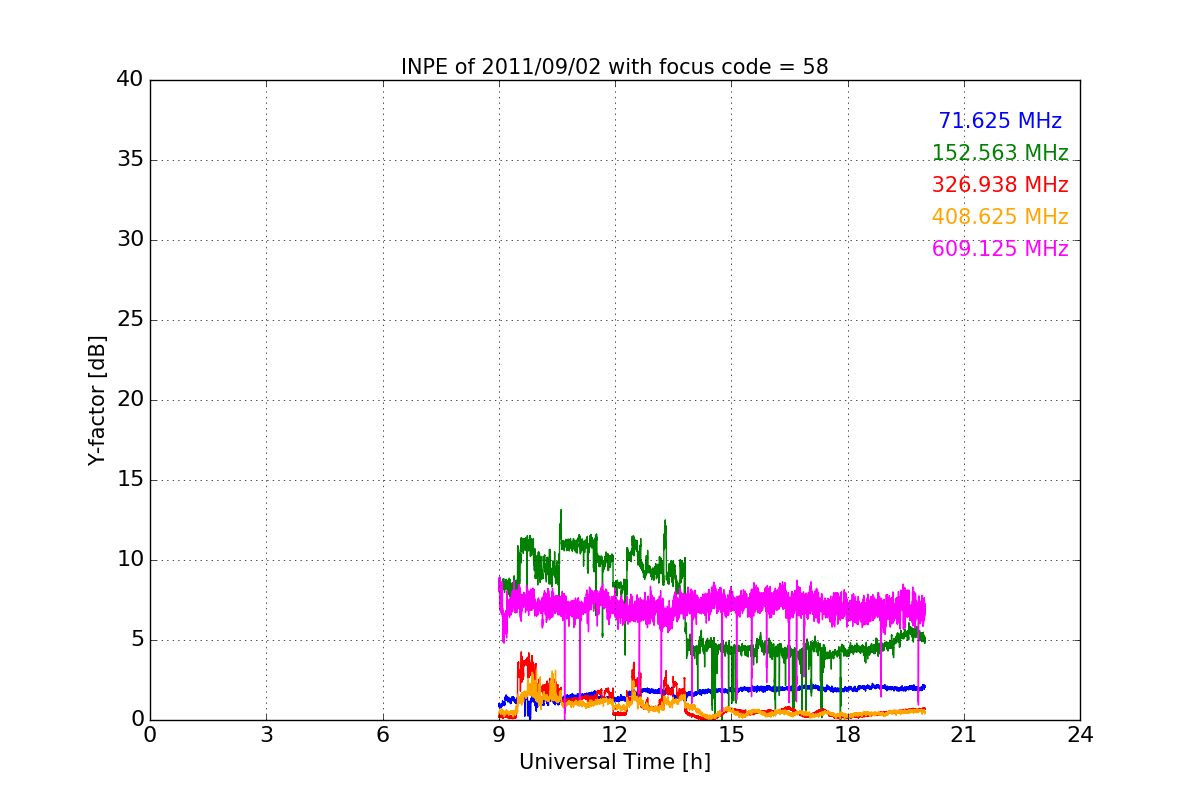The width and height of the screenshot is (1200, 800).
Task: Click the x-axis tick label 15
Action: pyautogui.click(x=731, y=735)
